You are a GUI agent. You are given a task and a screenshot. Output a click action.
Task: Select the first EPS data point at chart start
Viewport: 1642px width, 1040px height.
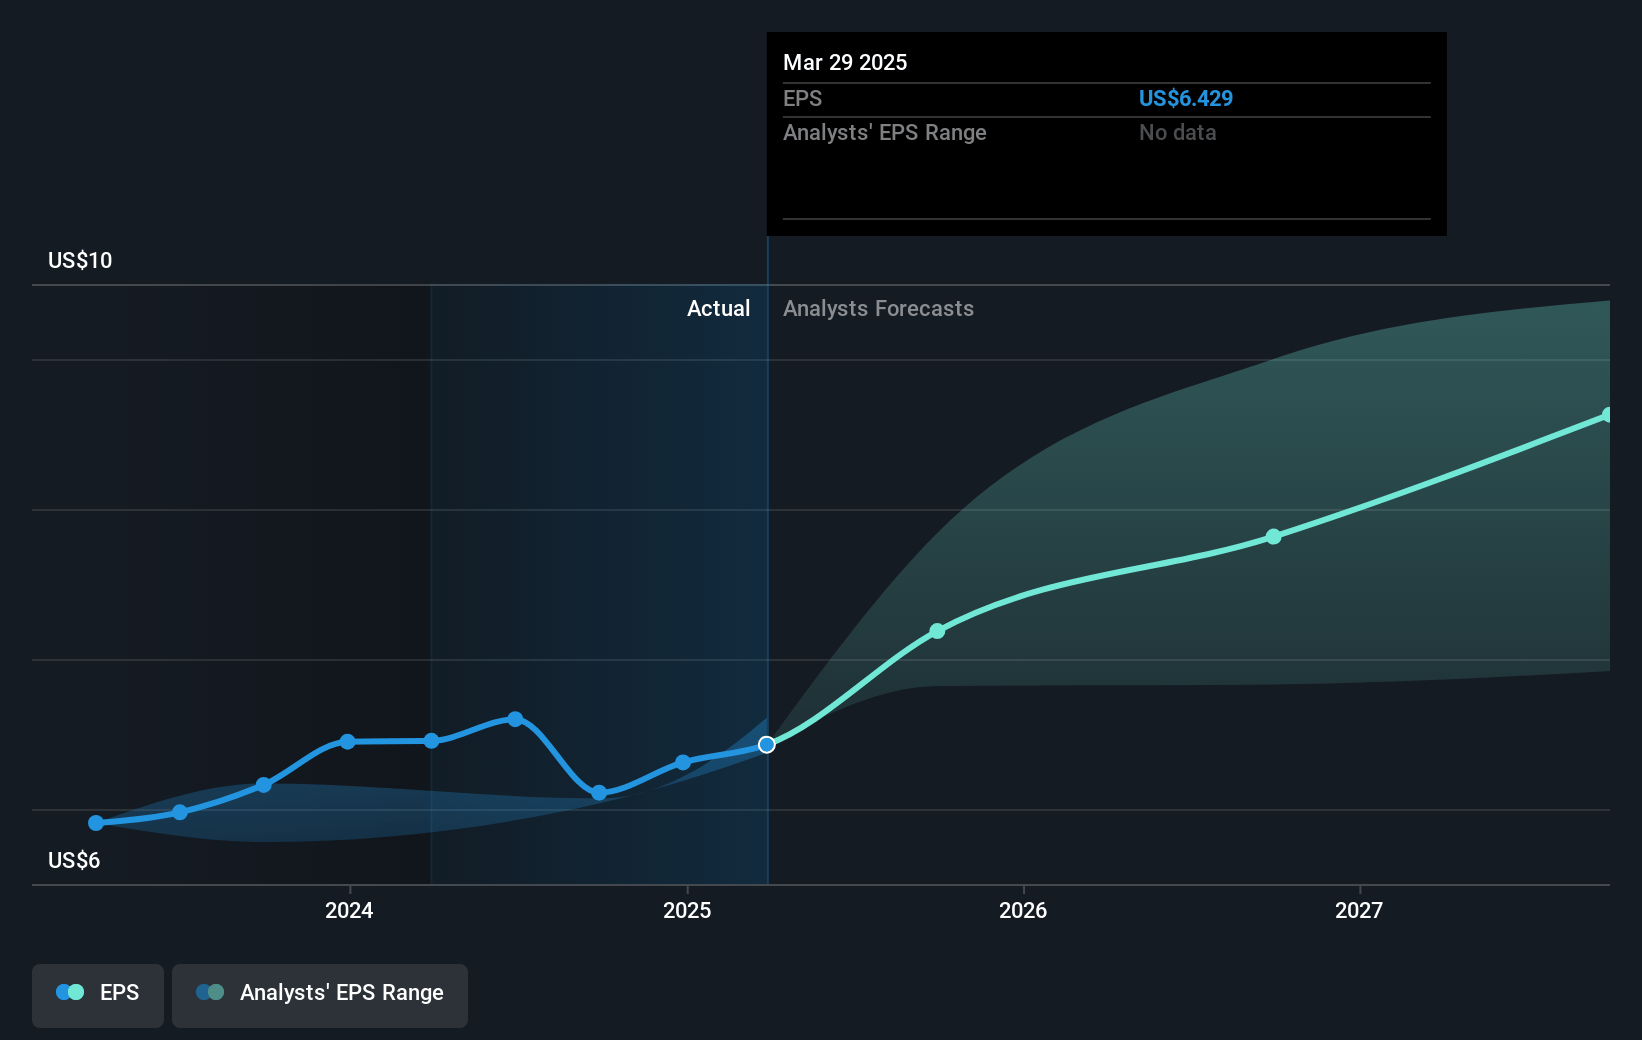[96, 823]
